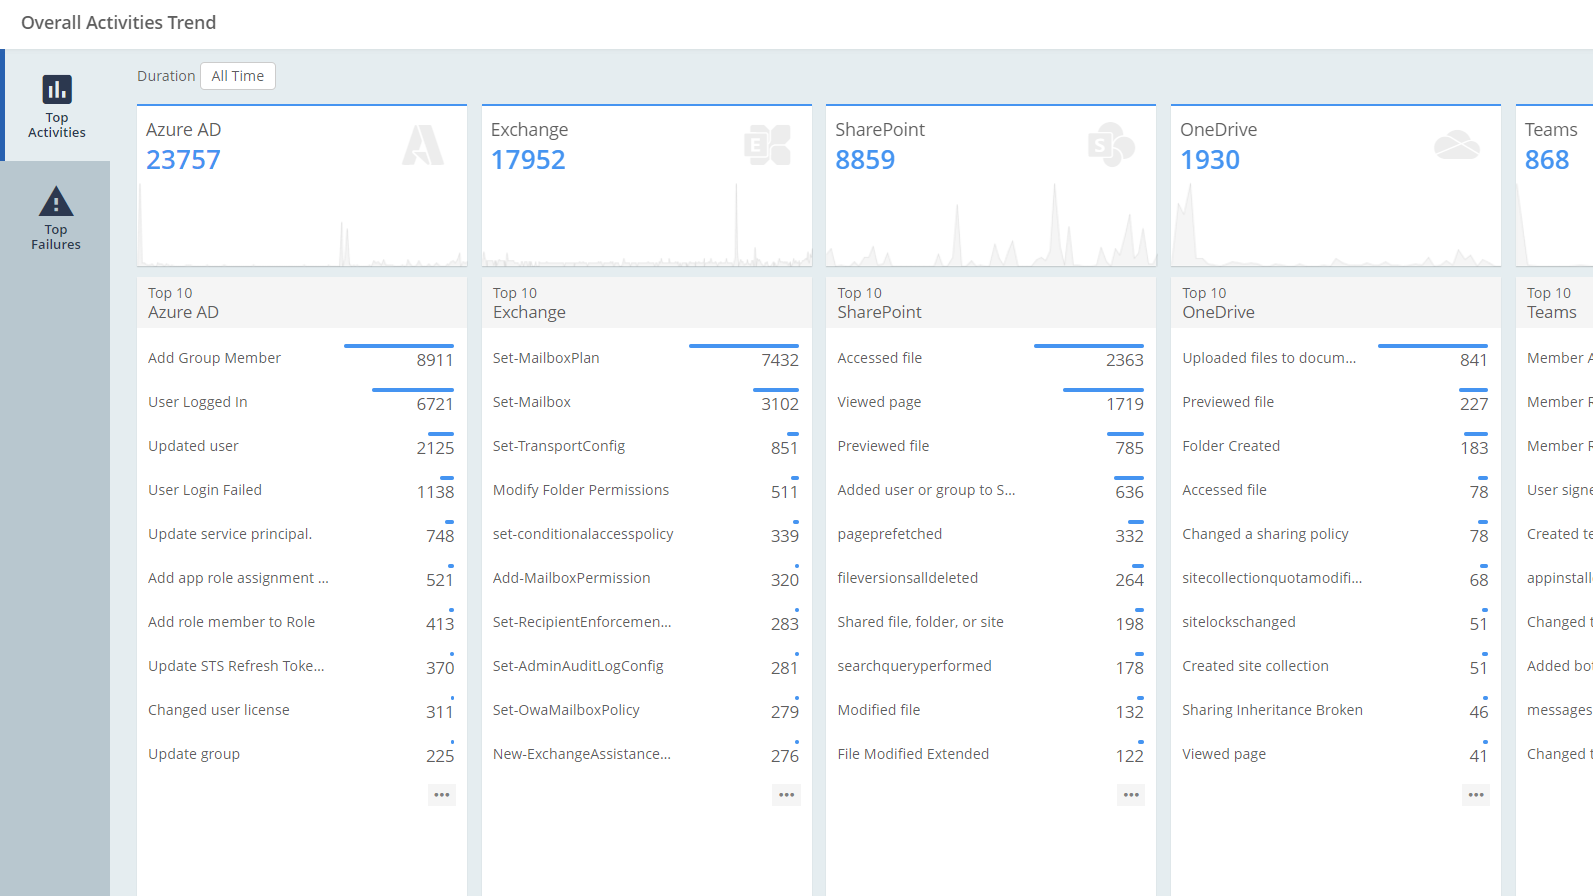Select Set-OwaMailboxPolicy row
1593x896 pixels.
(x=646, y=710)
